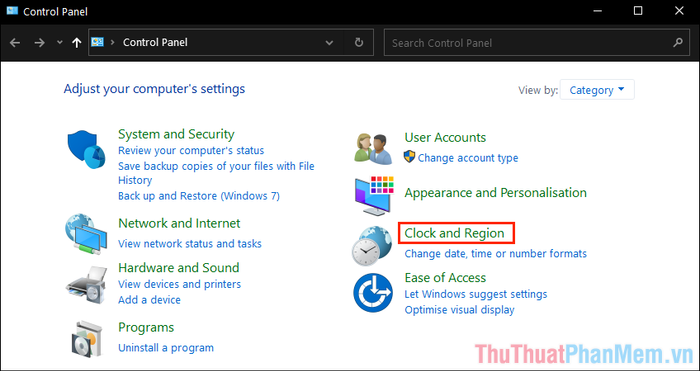The width and height of the screenshot is (700, 371).
Task: Select View devices and printers
Action: point(179,284)
